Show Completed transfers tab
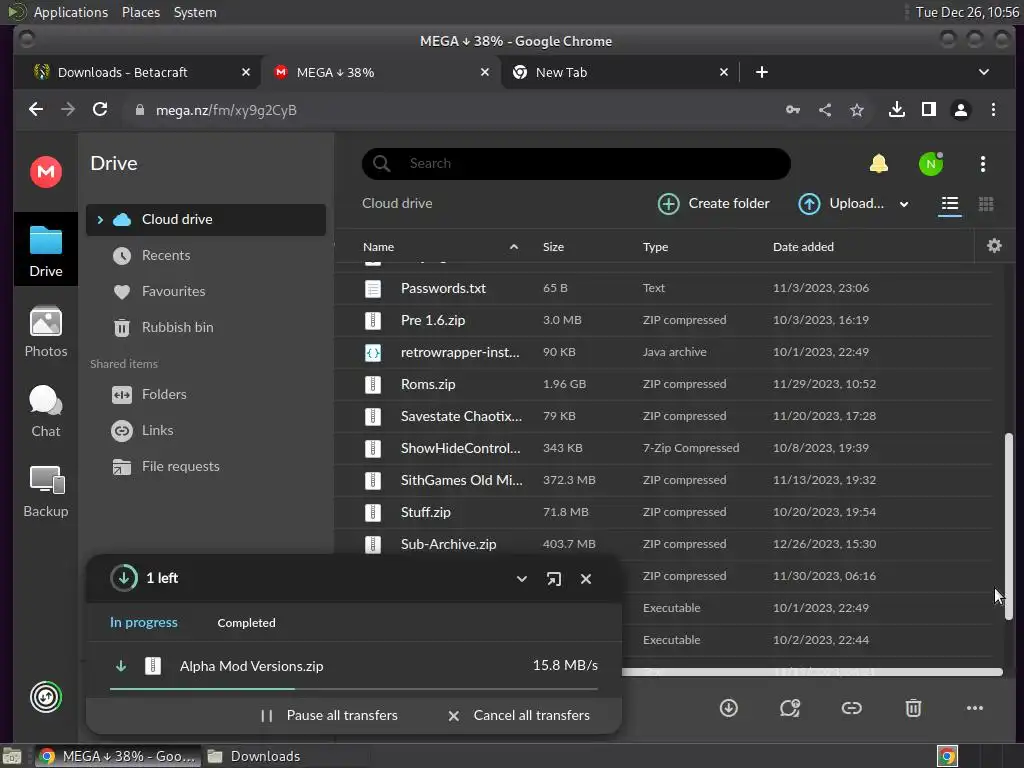Screen dimensions: 1024x768 click(246, 623)
